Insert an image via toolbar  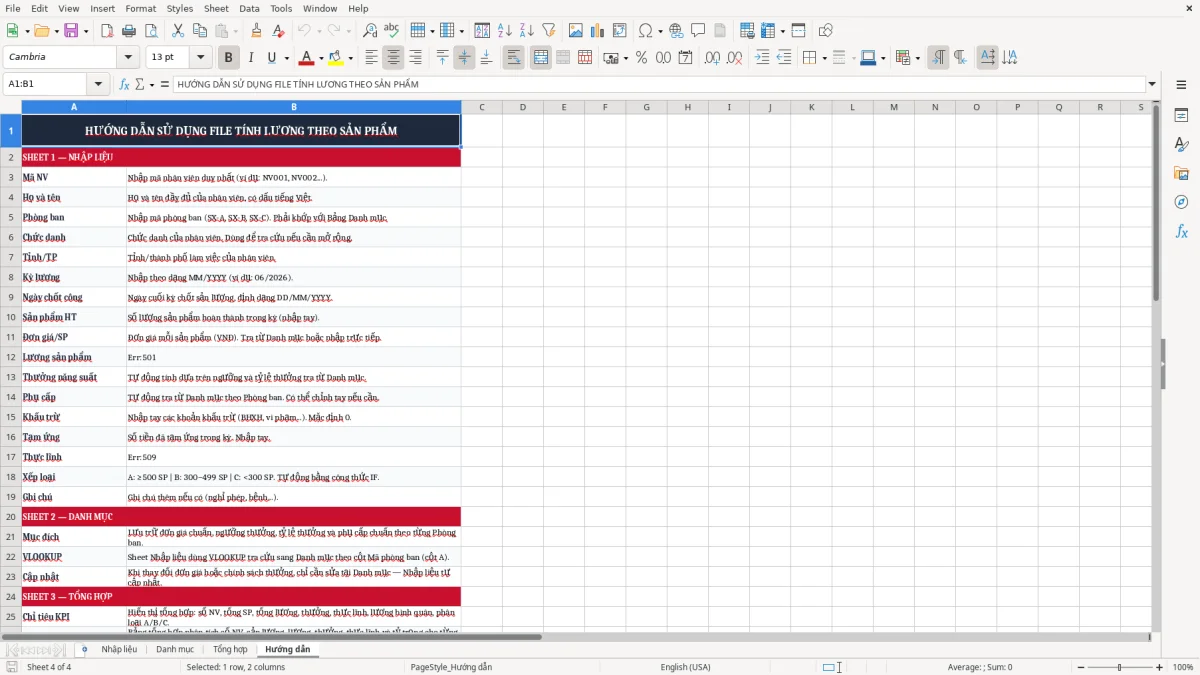[x=576, y=31]
